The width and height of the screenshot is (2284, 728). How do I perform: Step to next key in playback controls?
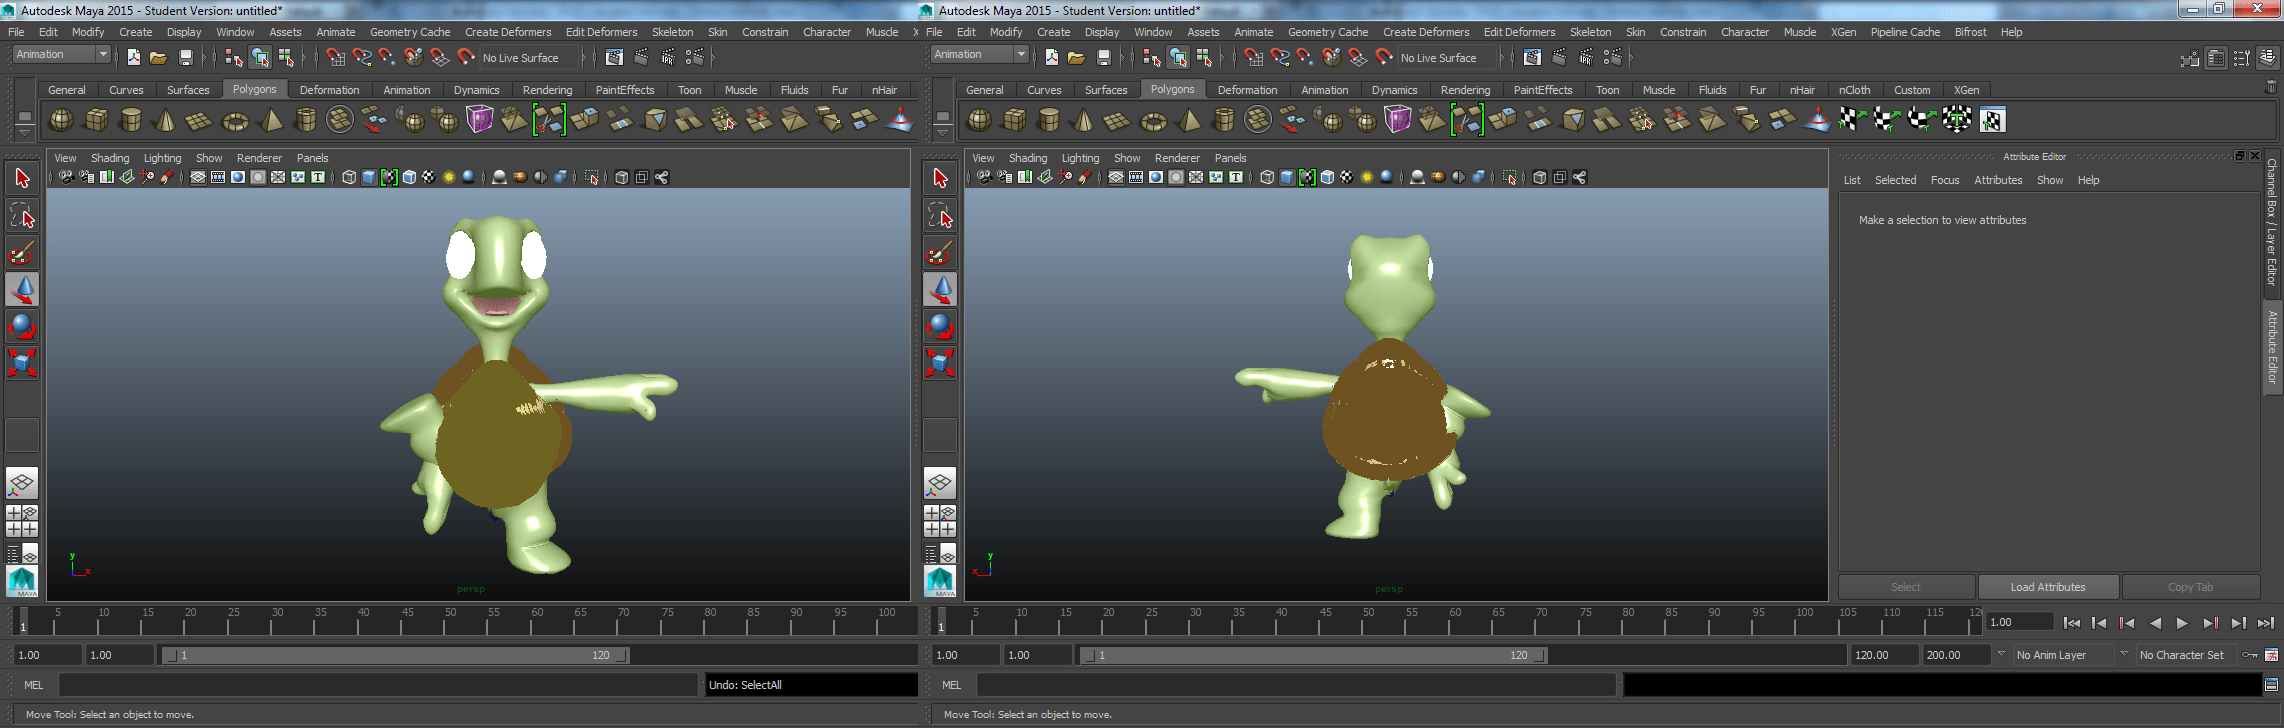[x=2210, y=623]
